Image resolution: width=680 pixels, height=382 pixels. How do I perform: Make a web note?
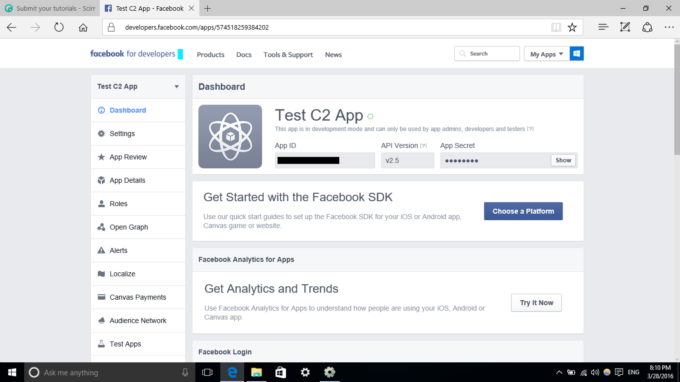625,27
